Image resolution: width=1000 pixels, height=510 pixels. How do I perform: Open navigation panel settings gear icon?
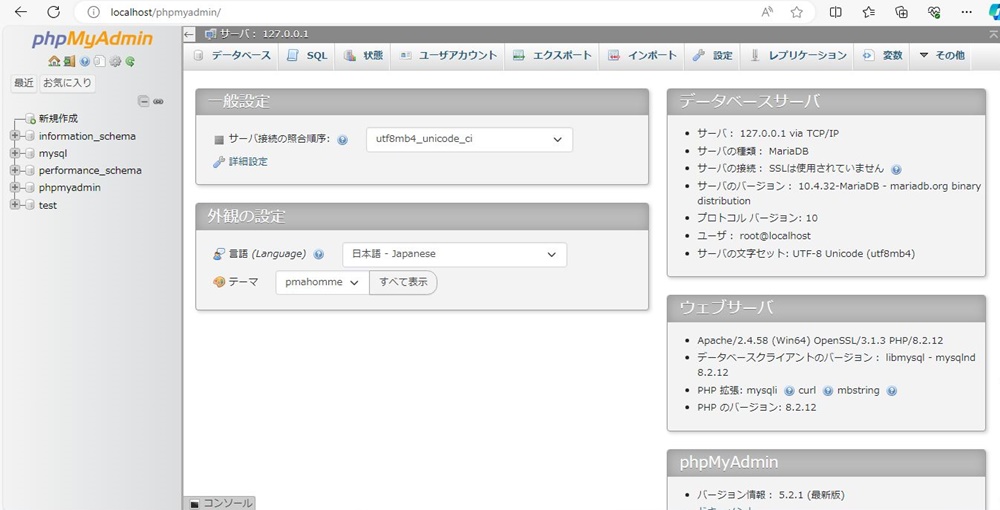(x=115, y=61)
